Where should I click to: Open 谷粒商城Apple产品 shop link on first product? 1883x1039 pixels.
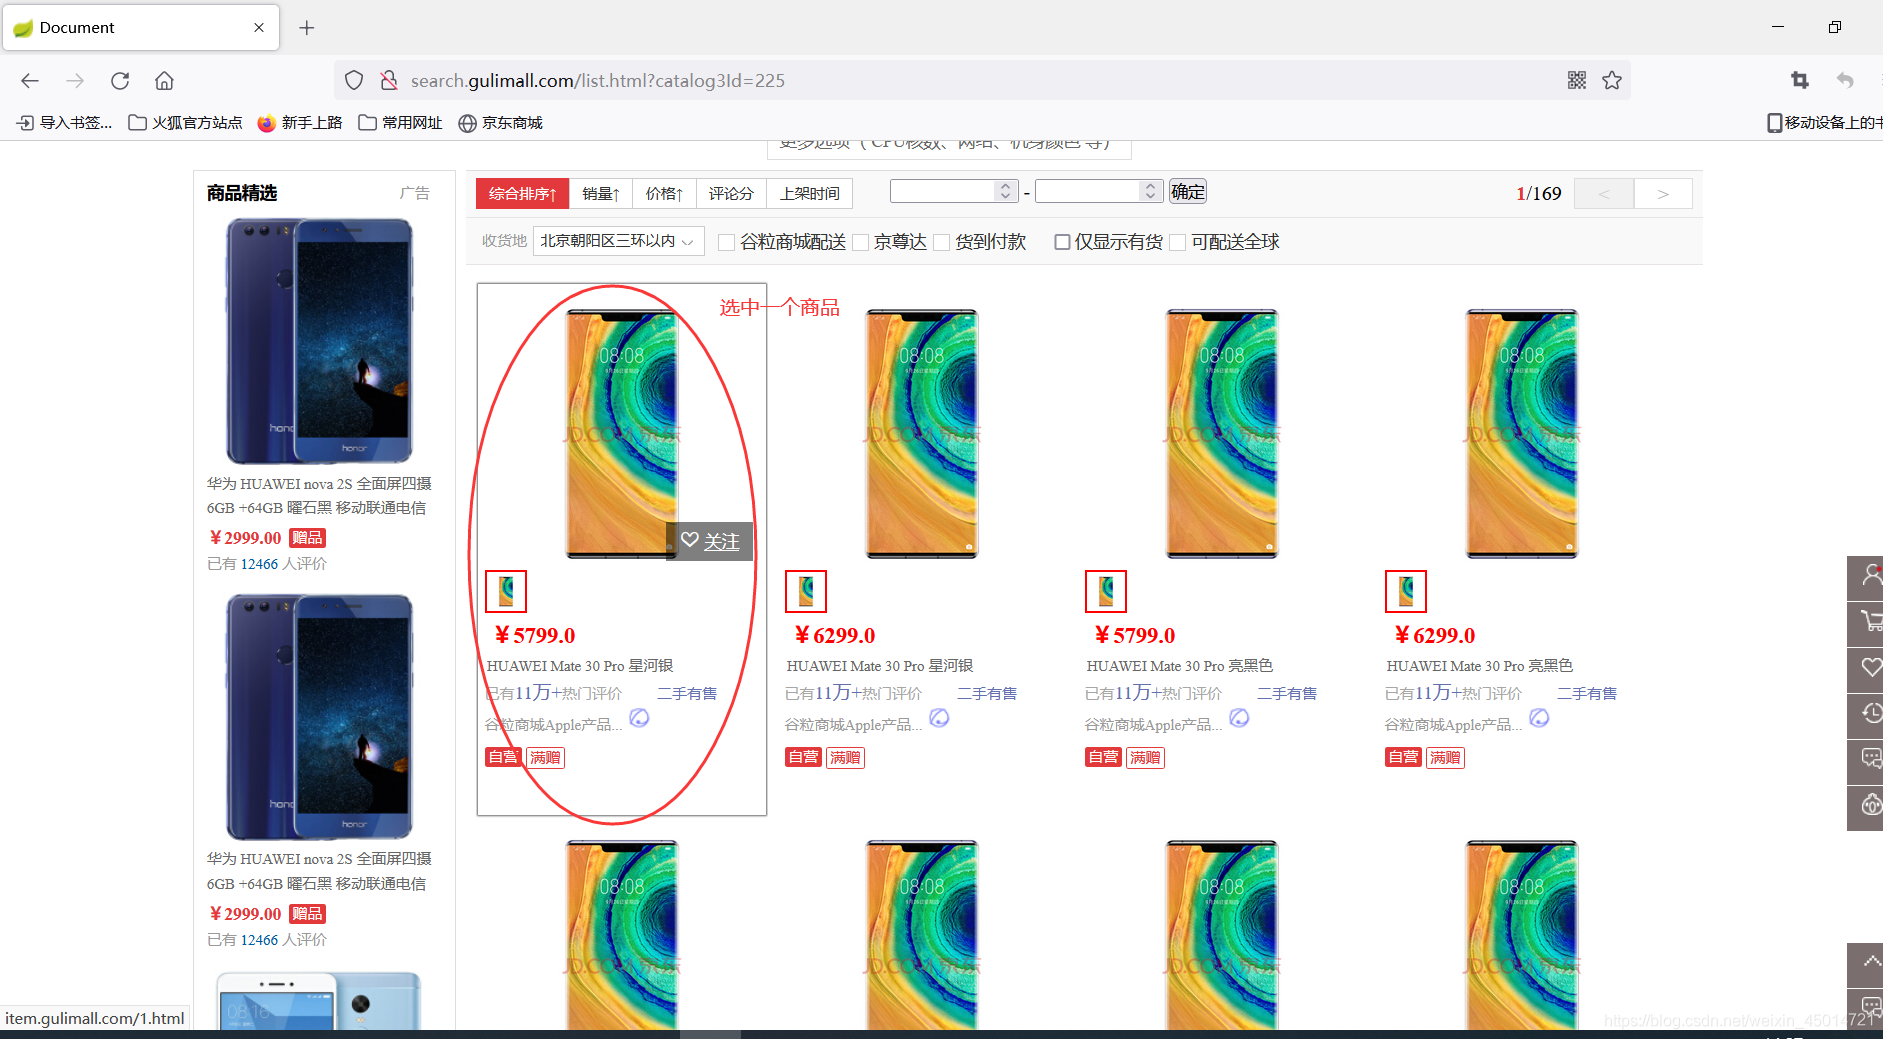point(554,725)
